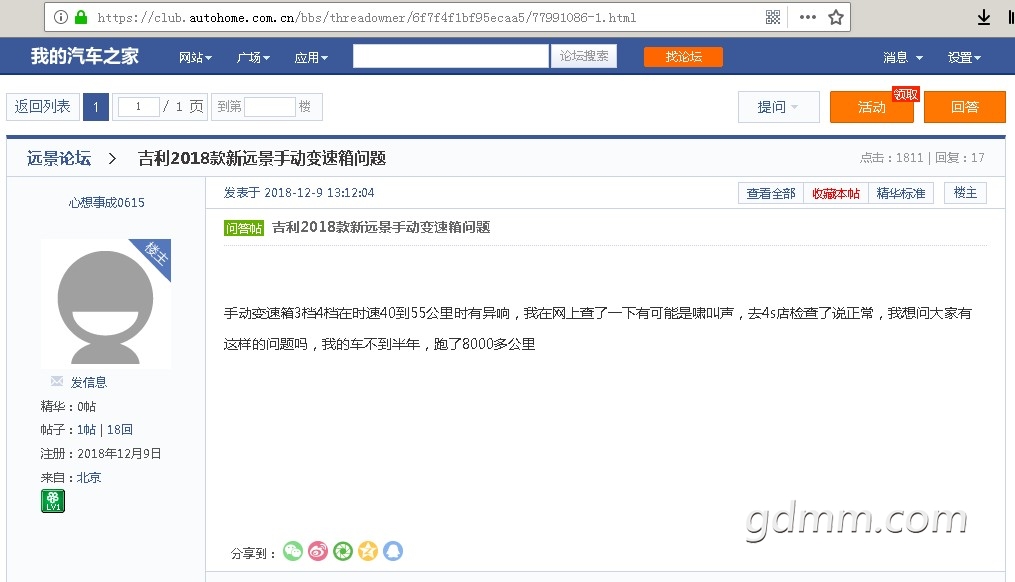Click the 精华：0帖 stat
1015x582 pixels.
click(68, 407)
